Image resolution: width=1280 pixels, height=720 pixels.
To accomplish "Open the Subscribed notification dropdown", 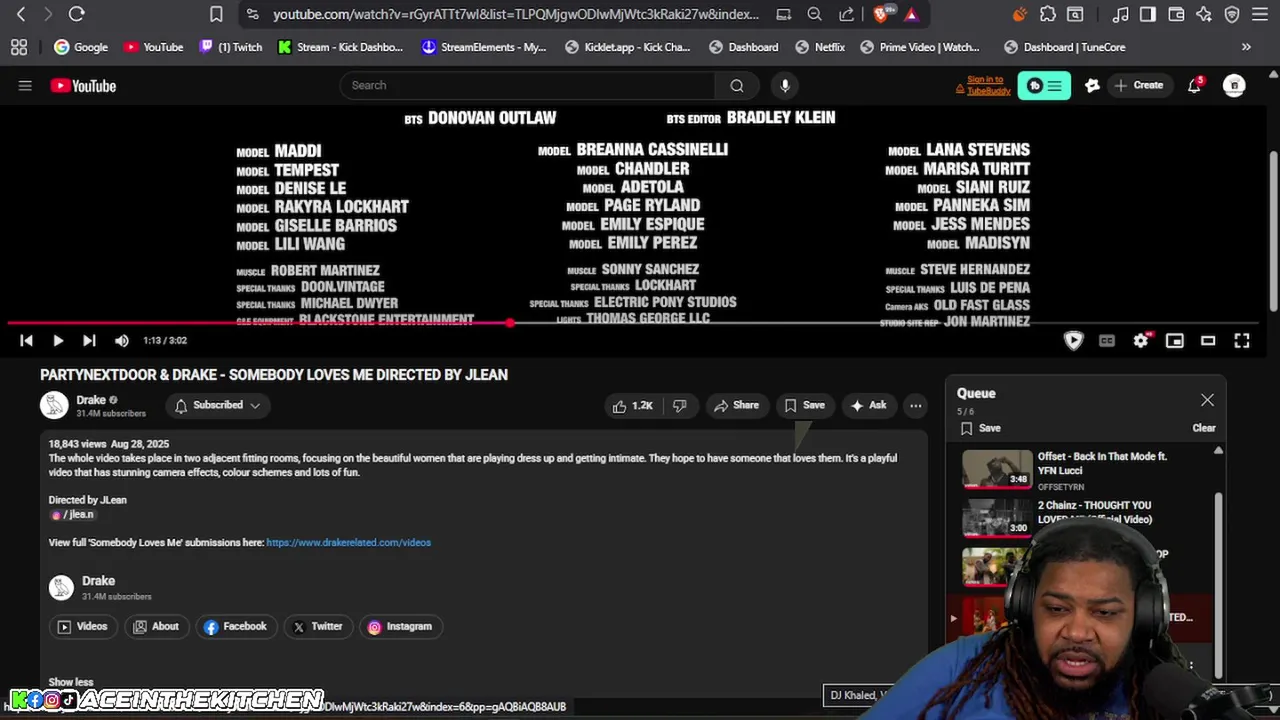I will pos(217,405).
